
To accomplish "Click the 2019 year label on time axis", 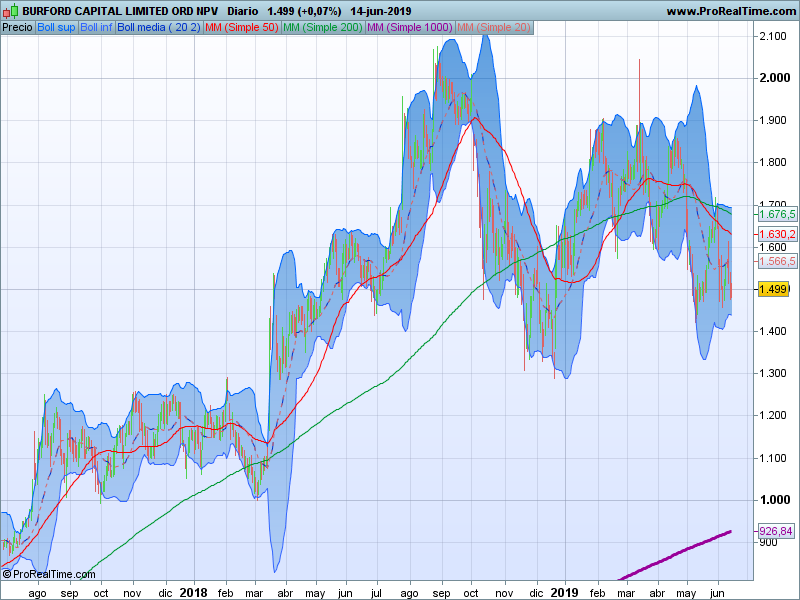I will (564, 593).
